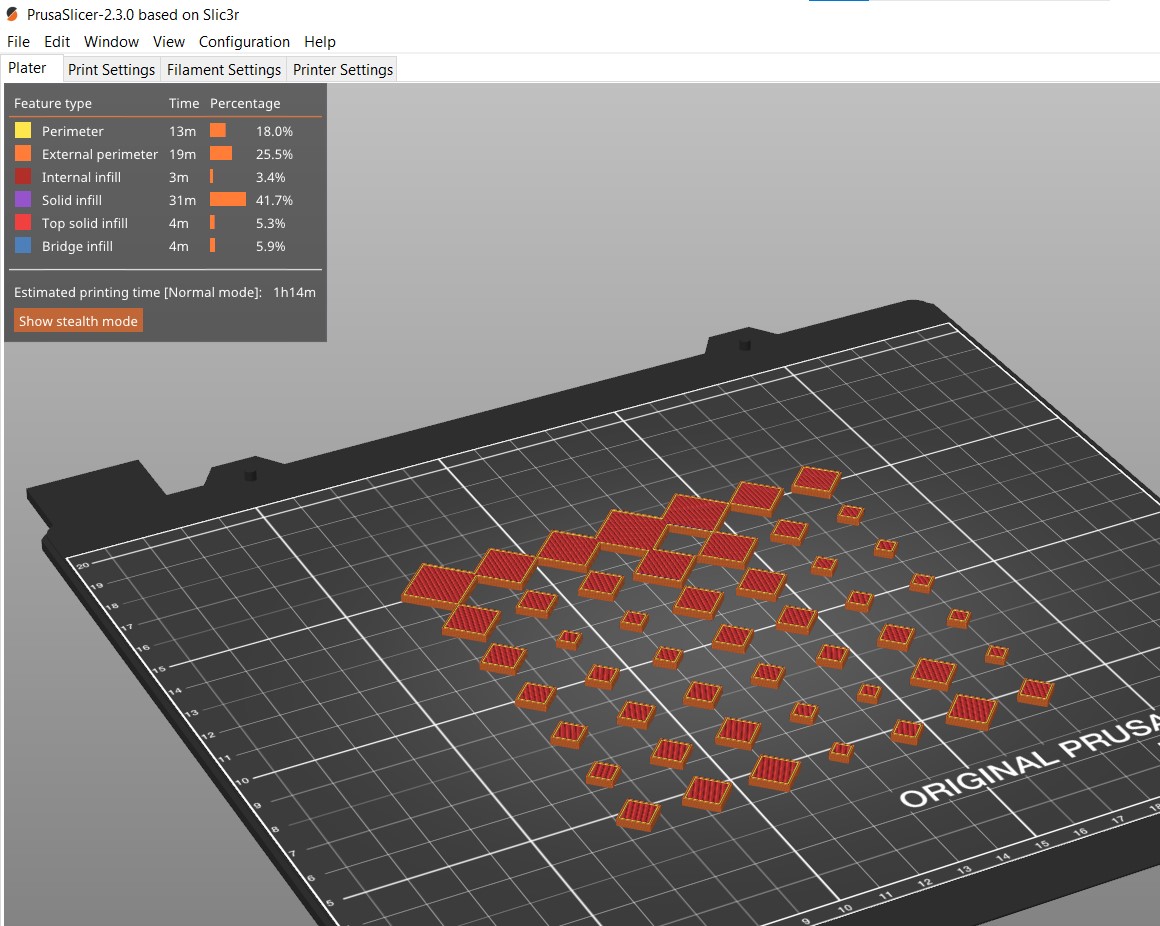Go to the Printer Settings tab
1160x926 pixels.
[343, 70]
